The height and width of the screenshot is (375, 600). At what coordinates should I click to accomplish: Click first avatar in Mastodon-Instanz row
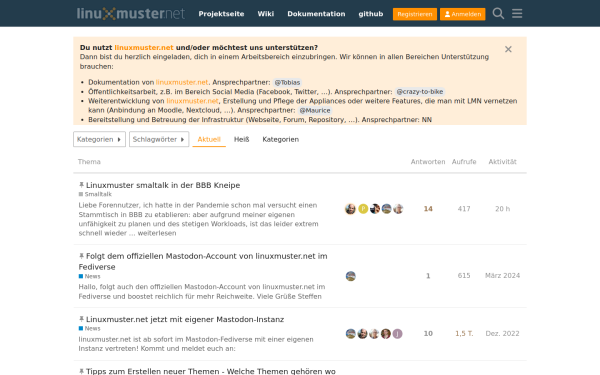click(351, 334)
